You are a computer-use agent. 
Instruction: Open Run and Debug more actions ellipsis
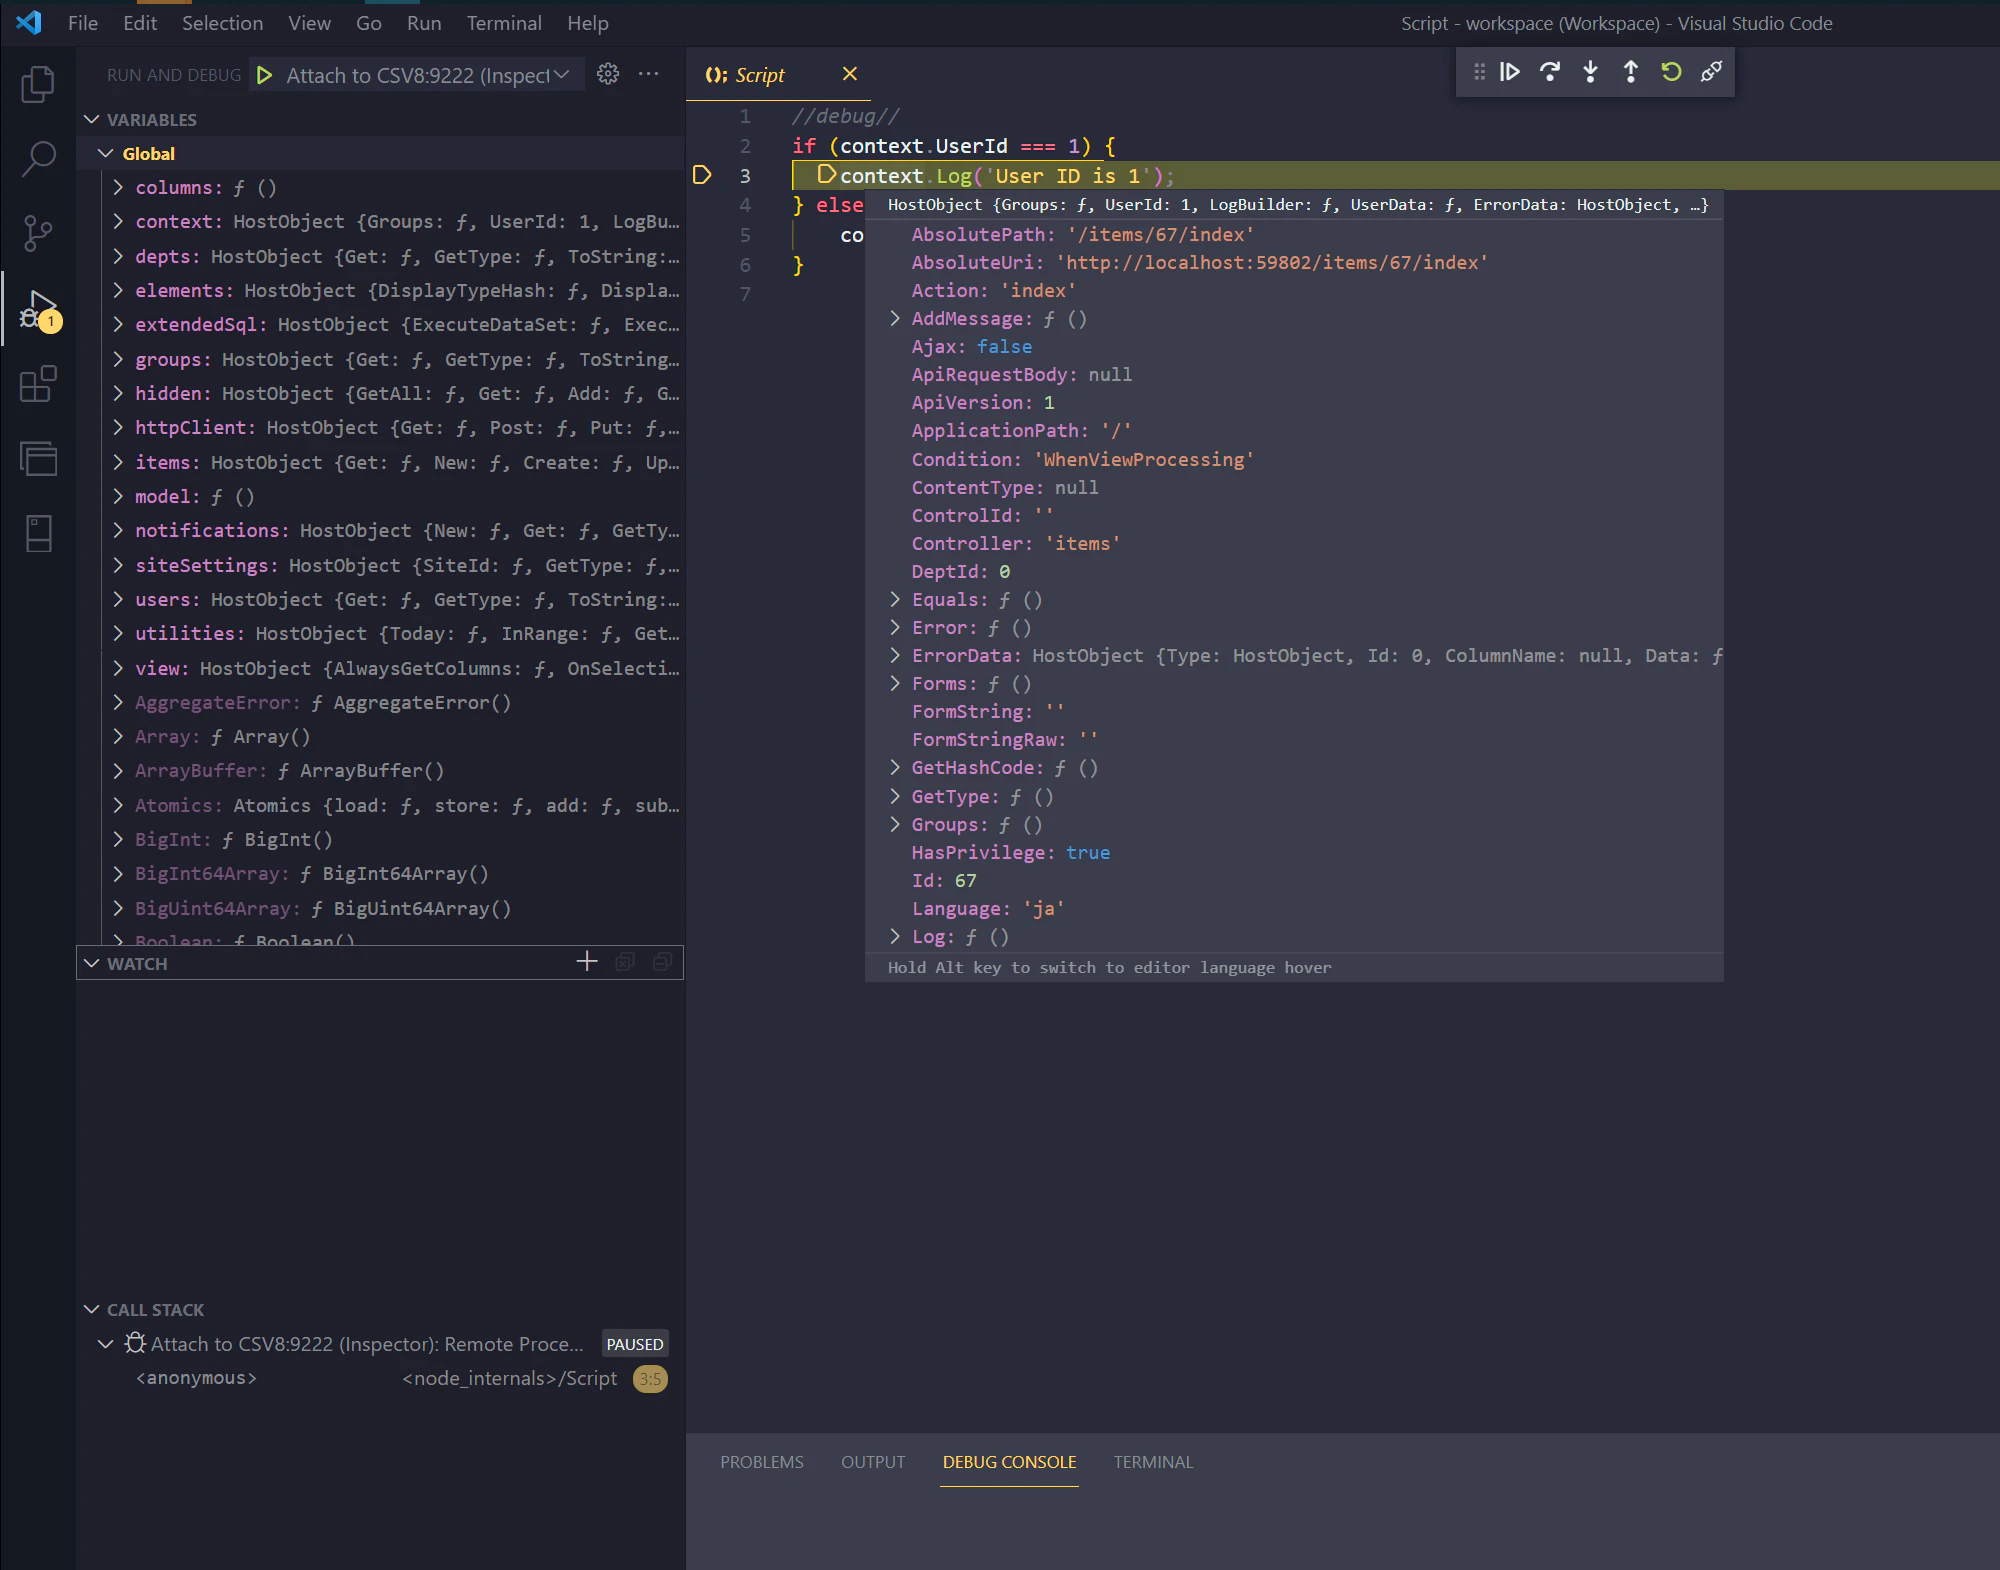[649, 74]
